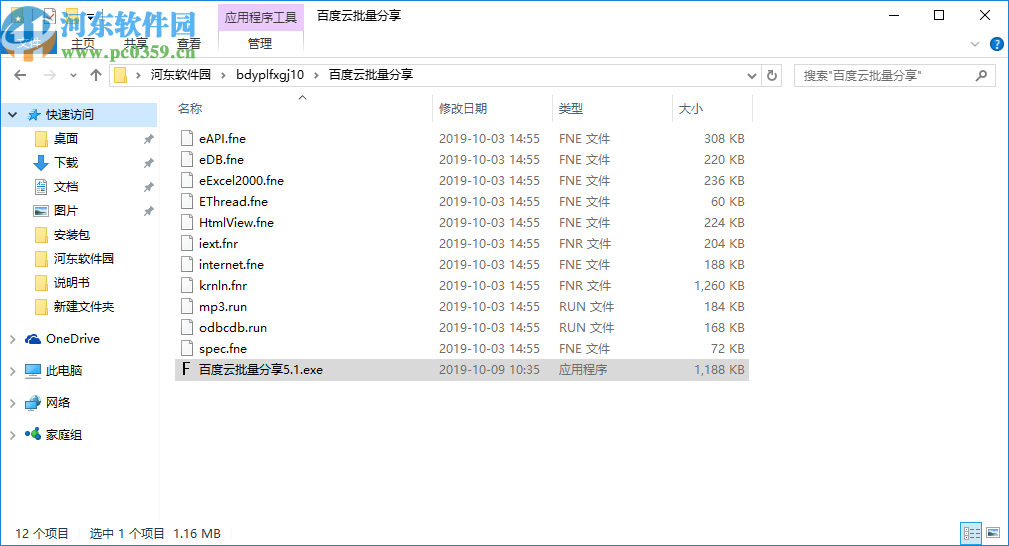Select the EThread.fne file icon
This screenshot has width=1009, height=546.
pyautogui.click(x=187, y=201)
